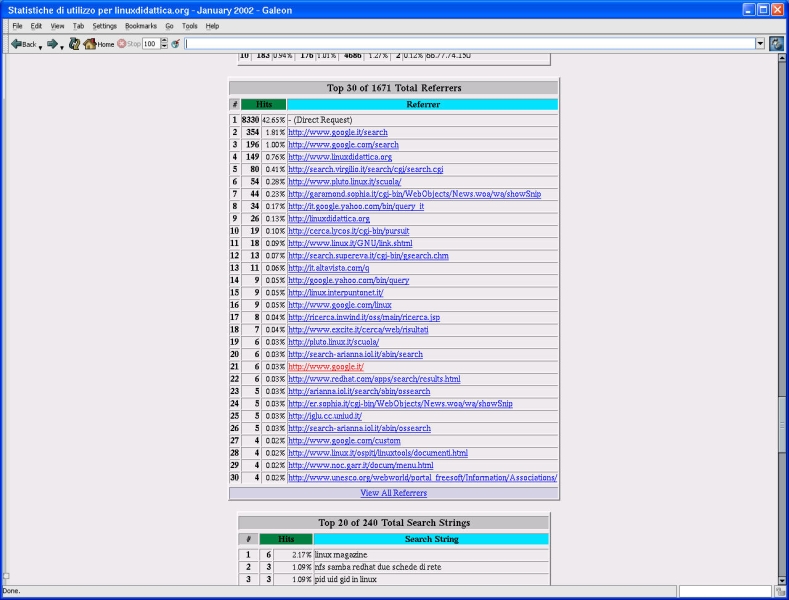Screen dimensions: 789x600
Task: Open the linux.interpuntonet.it link
Action: (x=336, y=293)
